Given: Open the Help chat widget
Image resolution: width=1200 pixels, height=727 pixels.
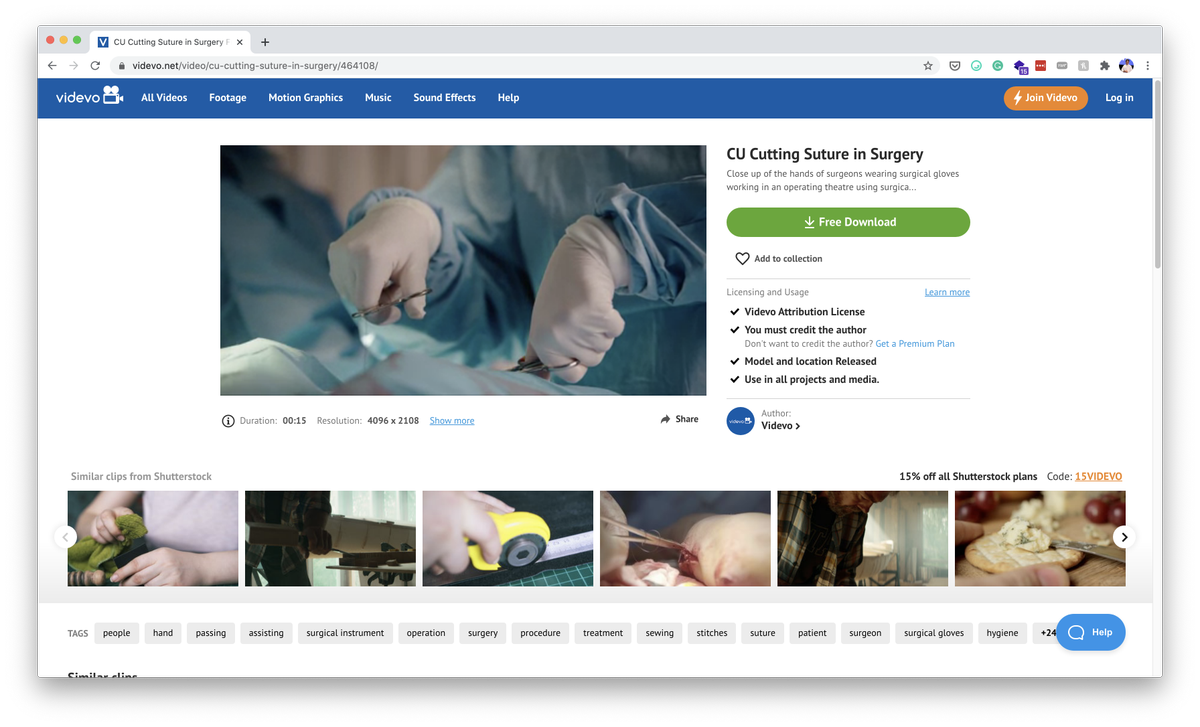Looking at the screenshot, I should click(x=1090, y=632).
